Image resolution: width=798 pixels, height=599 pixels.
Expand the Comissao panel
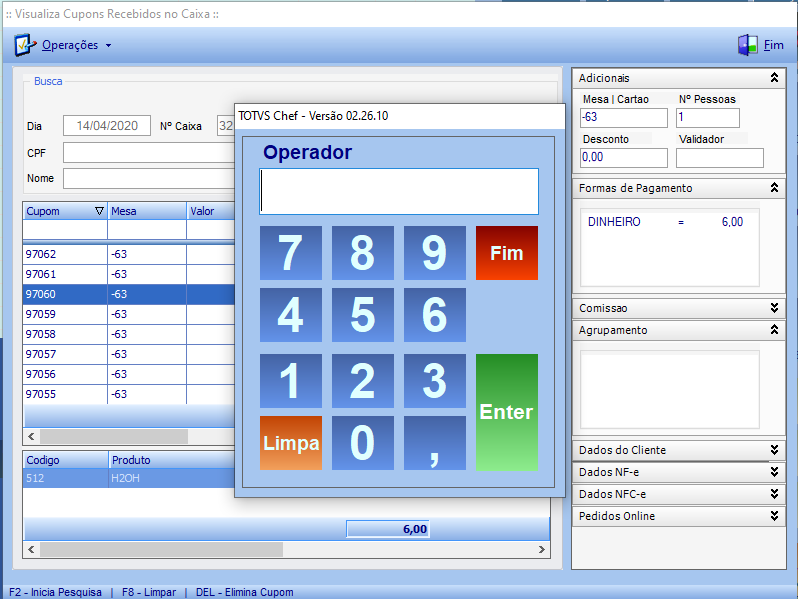coord(774,308)
